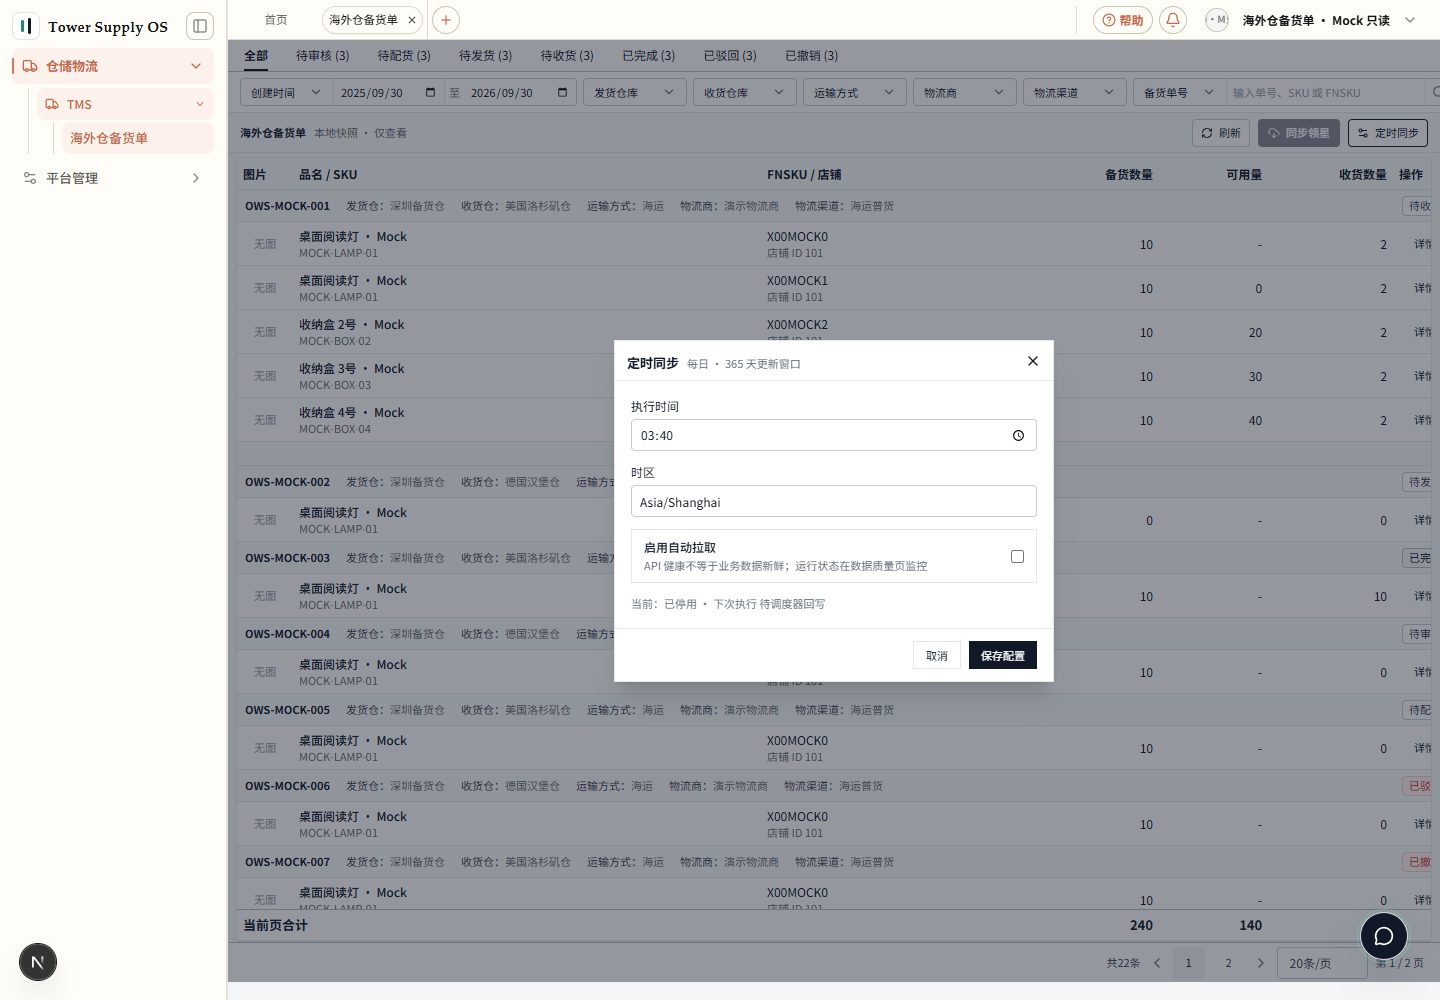The width and height of the screenshot is (1440, 1000).
Task: Switch to the 已完成 (3) tab
Action: point(648,55)
